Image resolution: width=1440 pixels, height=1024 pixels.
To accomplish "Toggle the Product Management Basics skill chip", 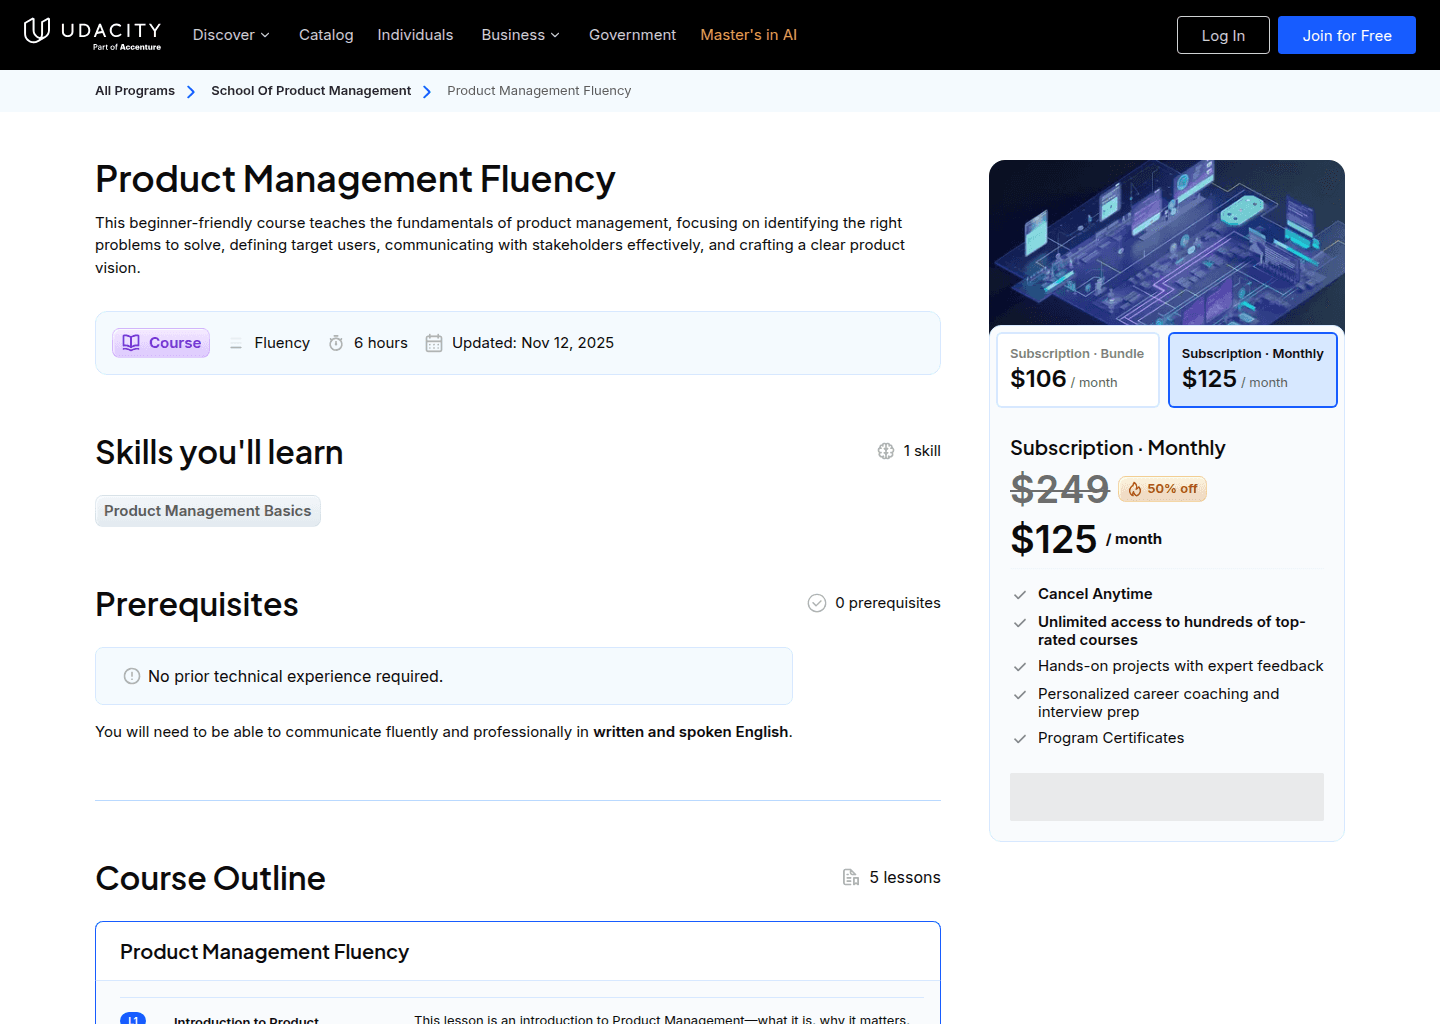I will click(x=207, y=510).
